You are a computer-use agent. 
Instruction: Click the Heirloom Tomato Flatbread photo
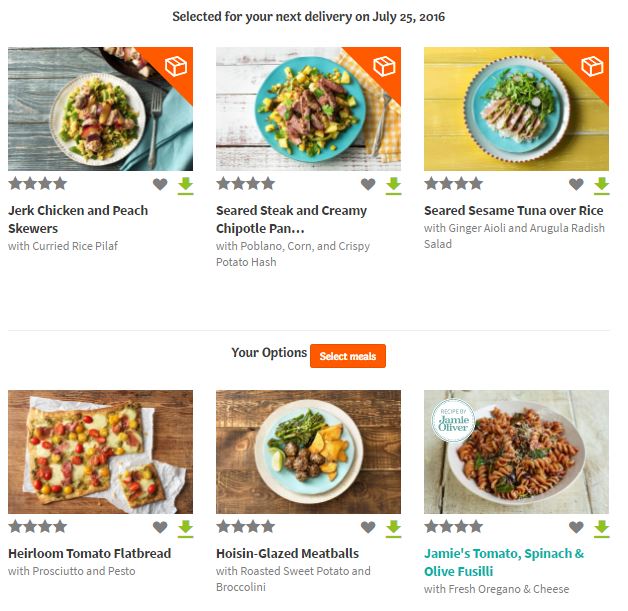point(100,452)
